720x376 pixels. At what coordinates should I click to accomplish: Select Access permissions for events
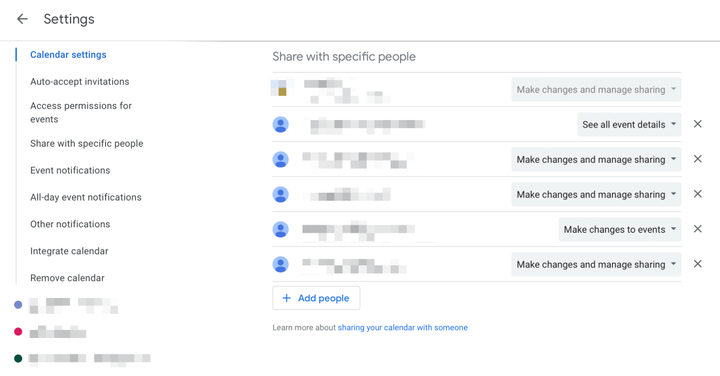81,112
